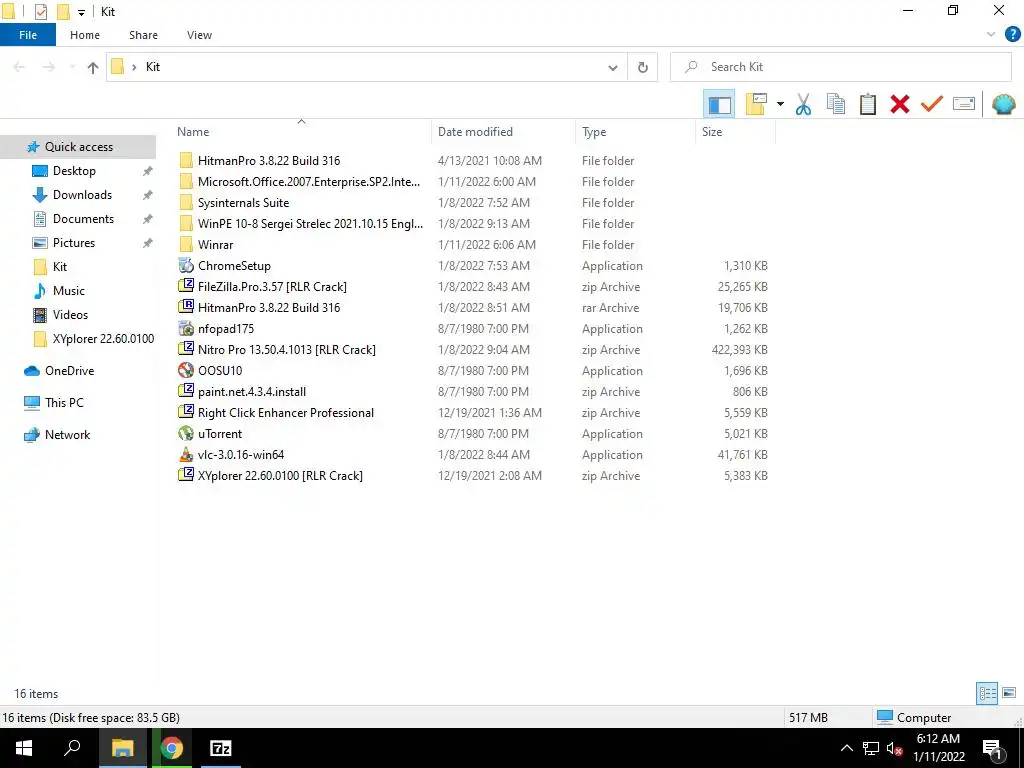
Task: Click the Copy toolbar icon
Action: (835, 104)
